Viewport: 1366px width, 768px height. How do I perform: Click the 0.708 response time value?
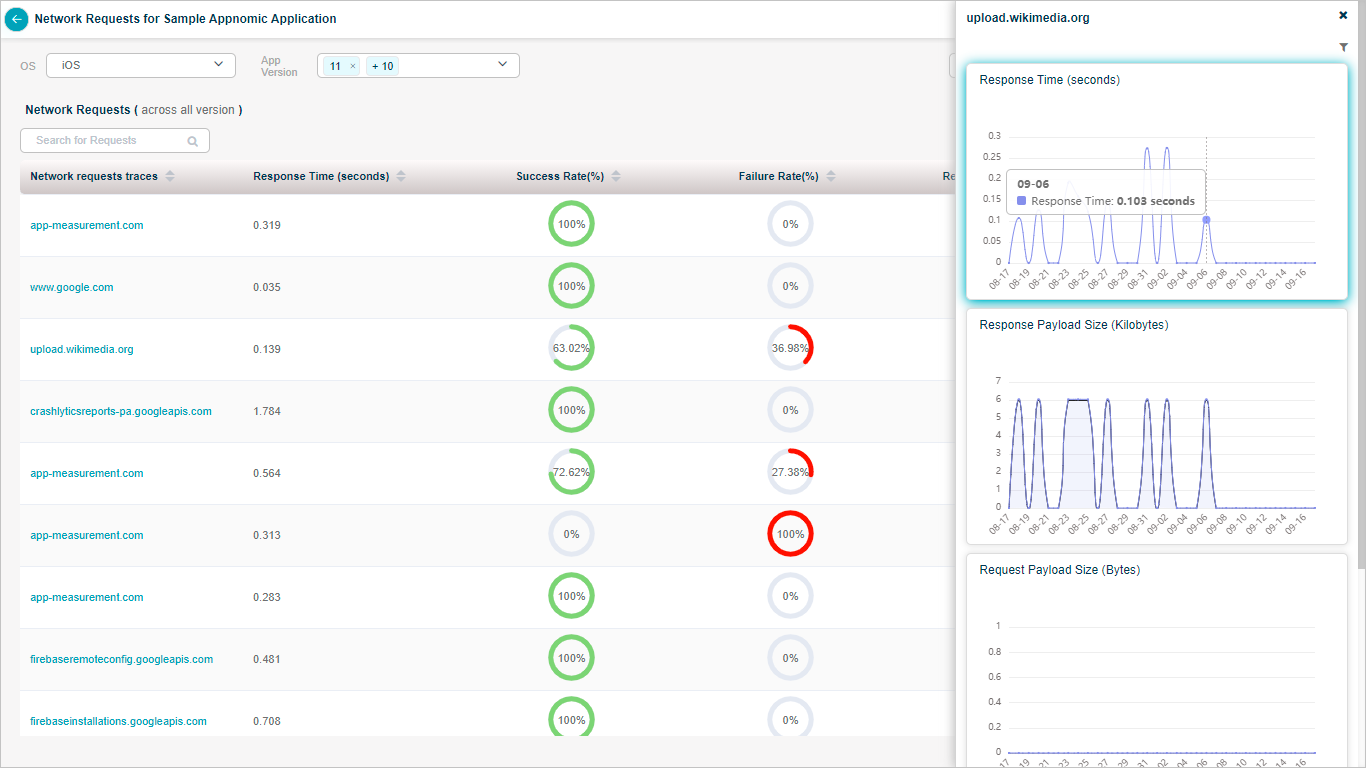pyautogui.click(x=267, y=721)
